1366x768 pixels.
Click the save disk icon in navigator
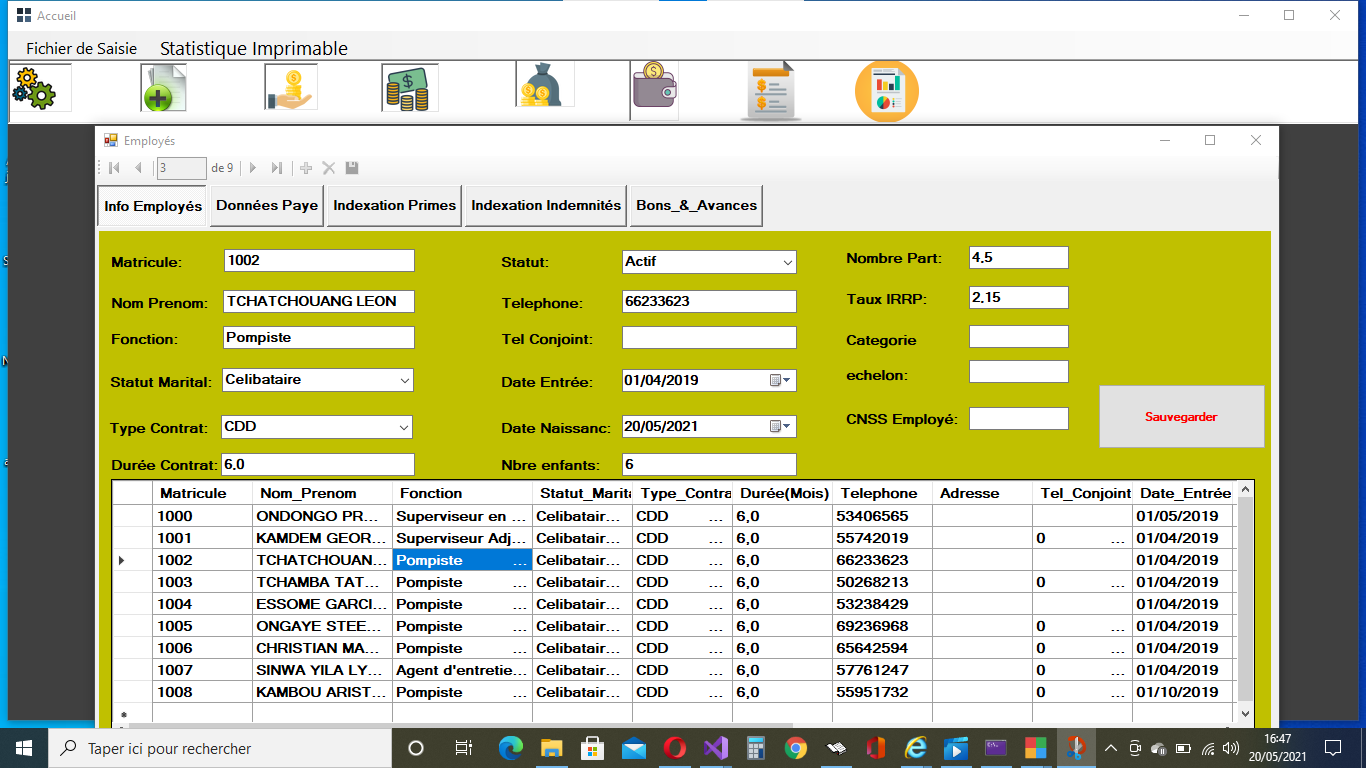[352, 168]
